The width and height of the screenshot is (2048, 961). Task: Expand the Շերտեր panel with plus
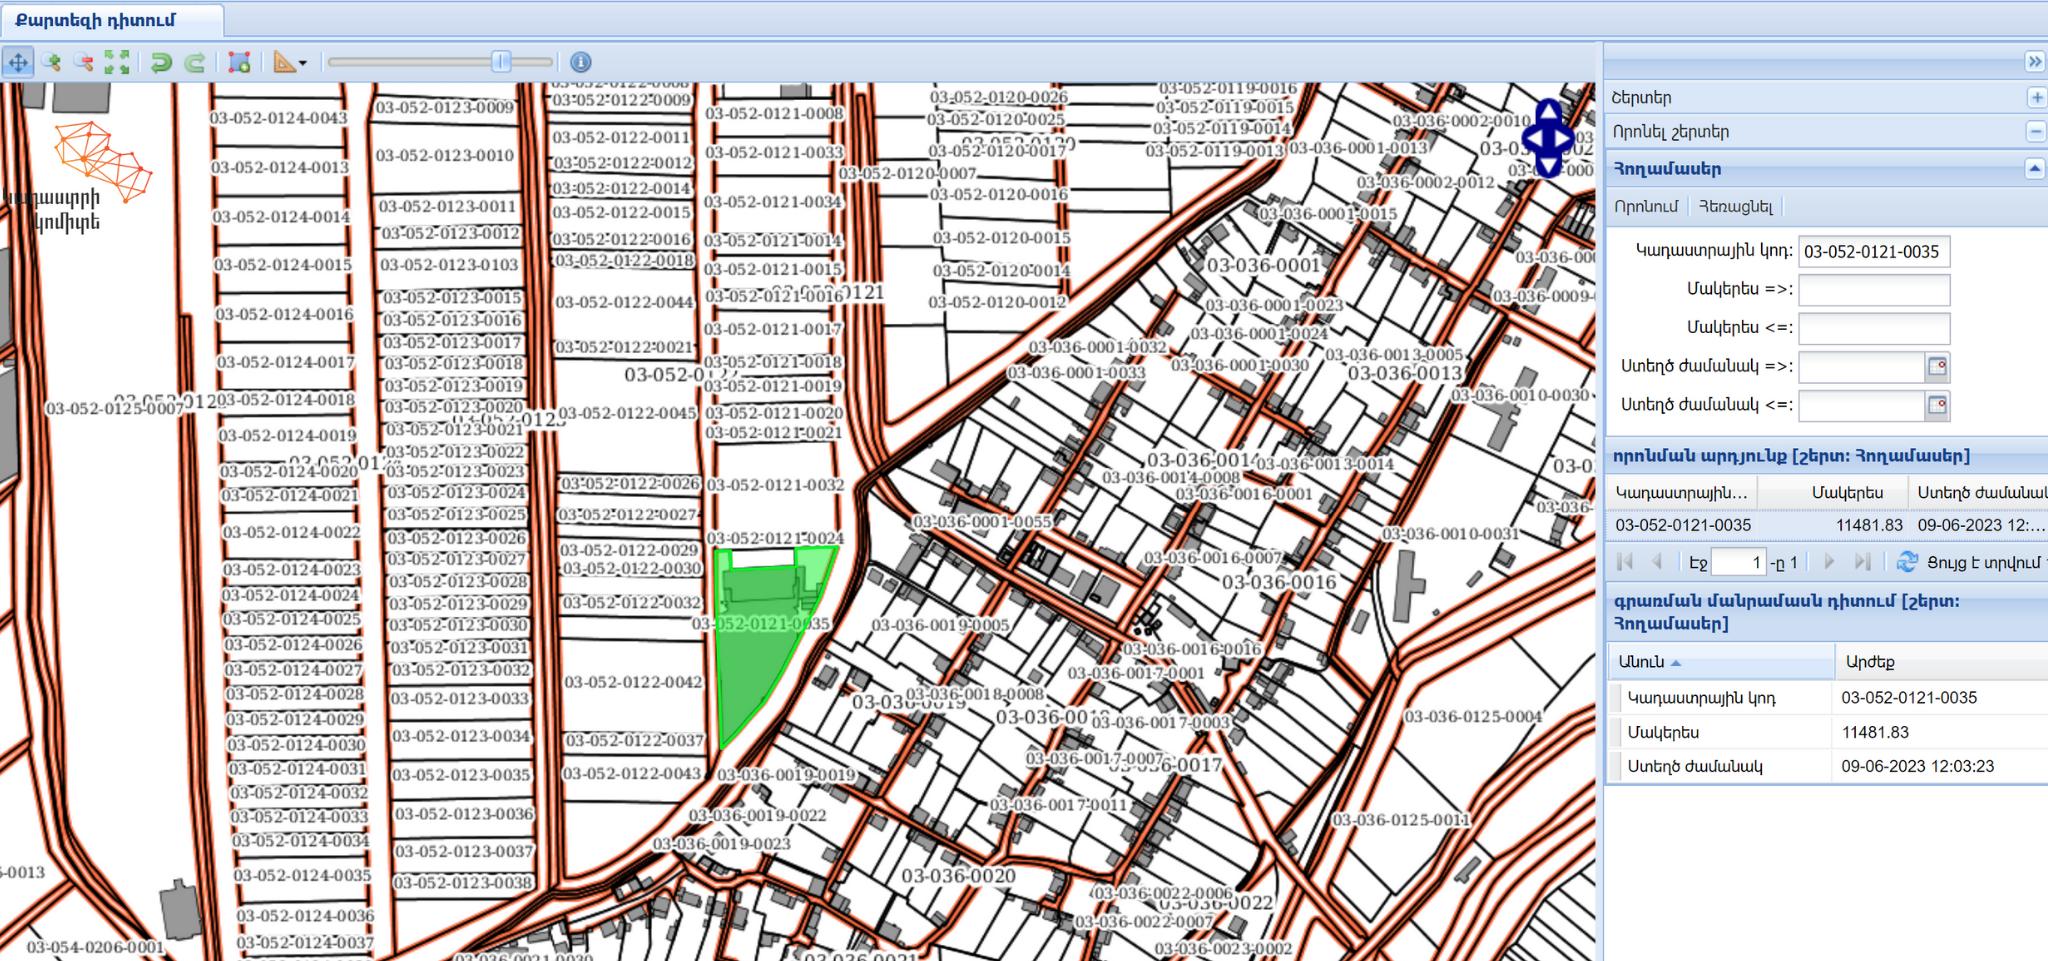coord(2036,98)
